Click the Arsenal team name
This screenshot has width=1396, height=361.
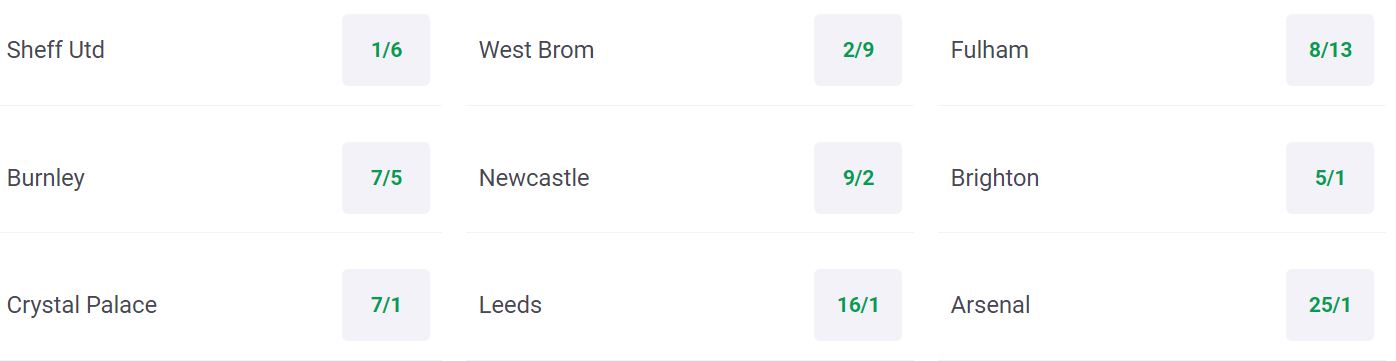(x=990, y=305)
